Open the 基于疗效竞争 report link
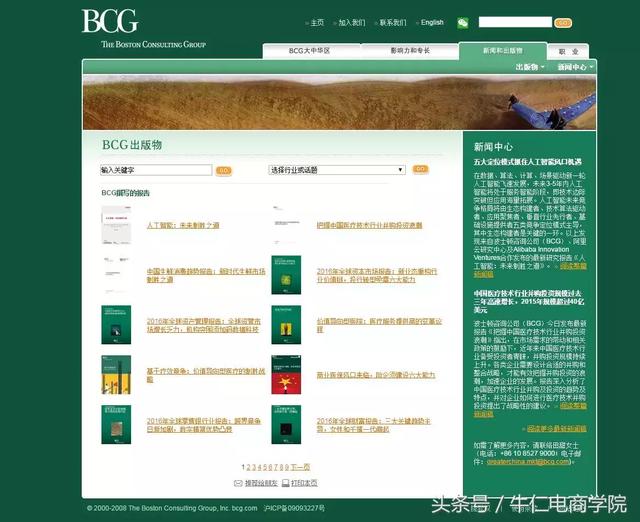 (x=206, y=375)
